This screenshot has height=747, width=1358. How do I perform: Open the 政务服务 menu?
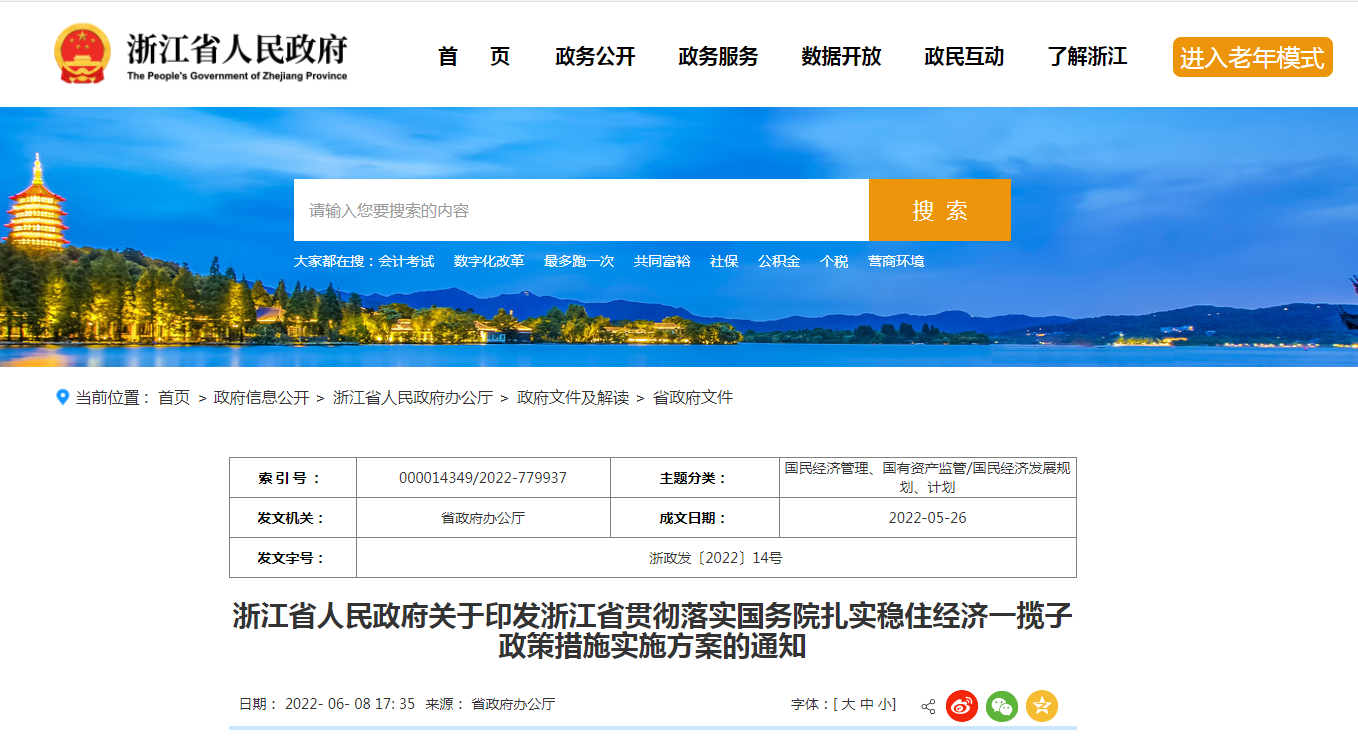tap(718, 57)
